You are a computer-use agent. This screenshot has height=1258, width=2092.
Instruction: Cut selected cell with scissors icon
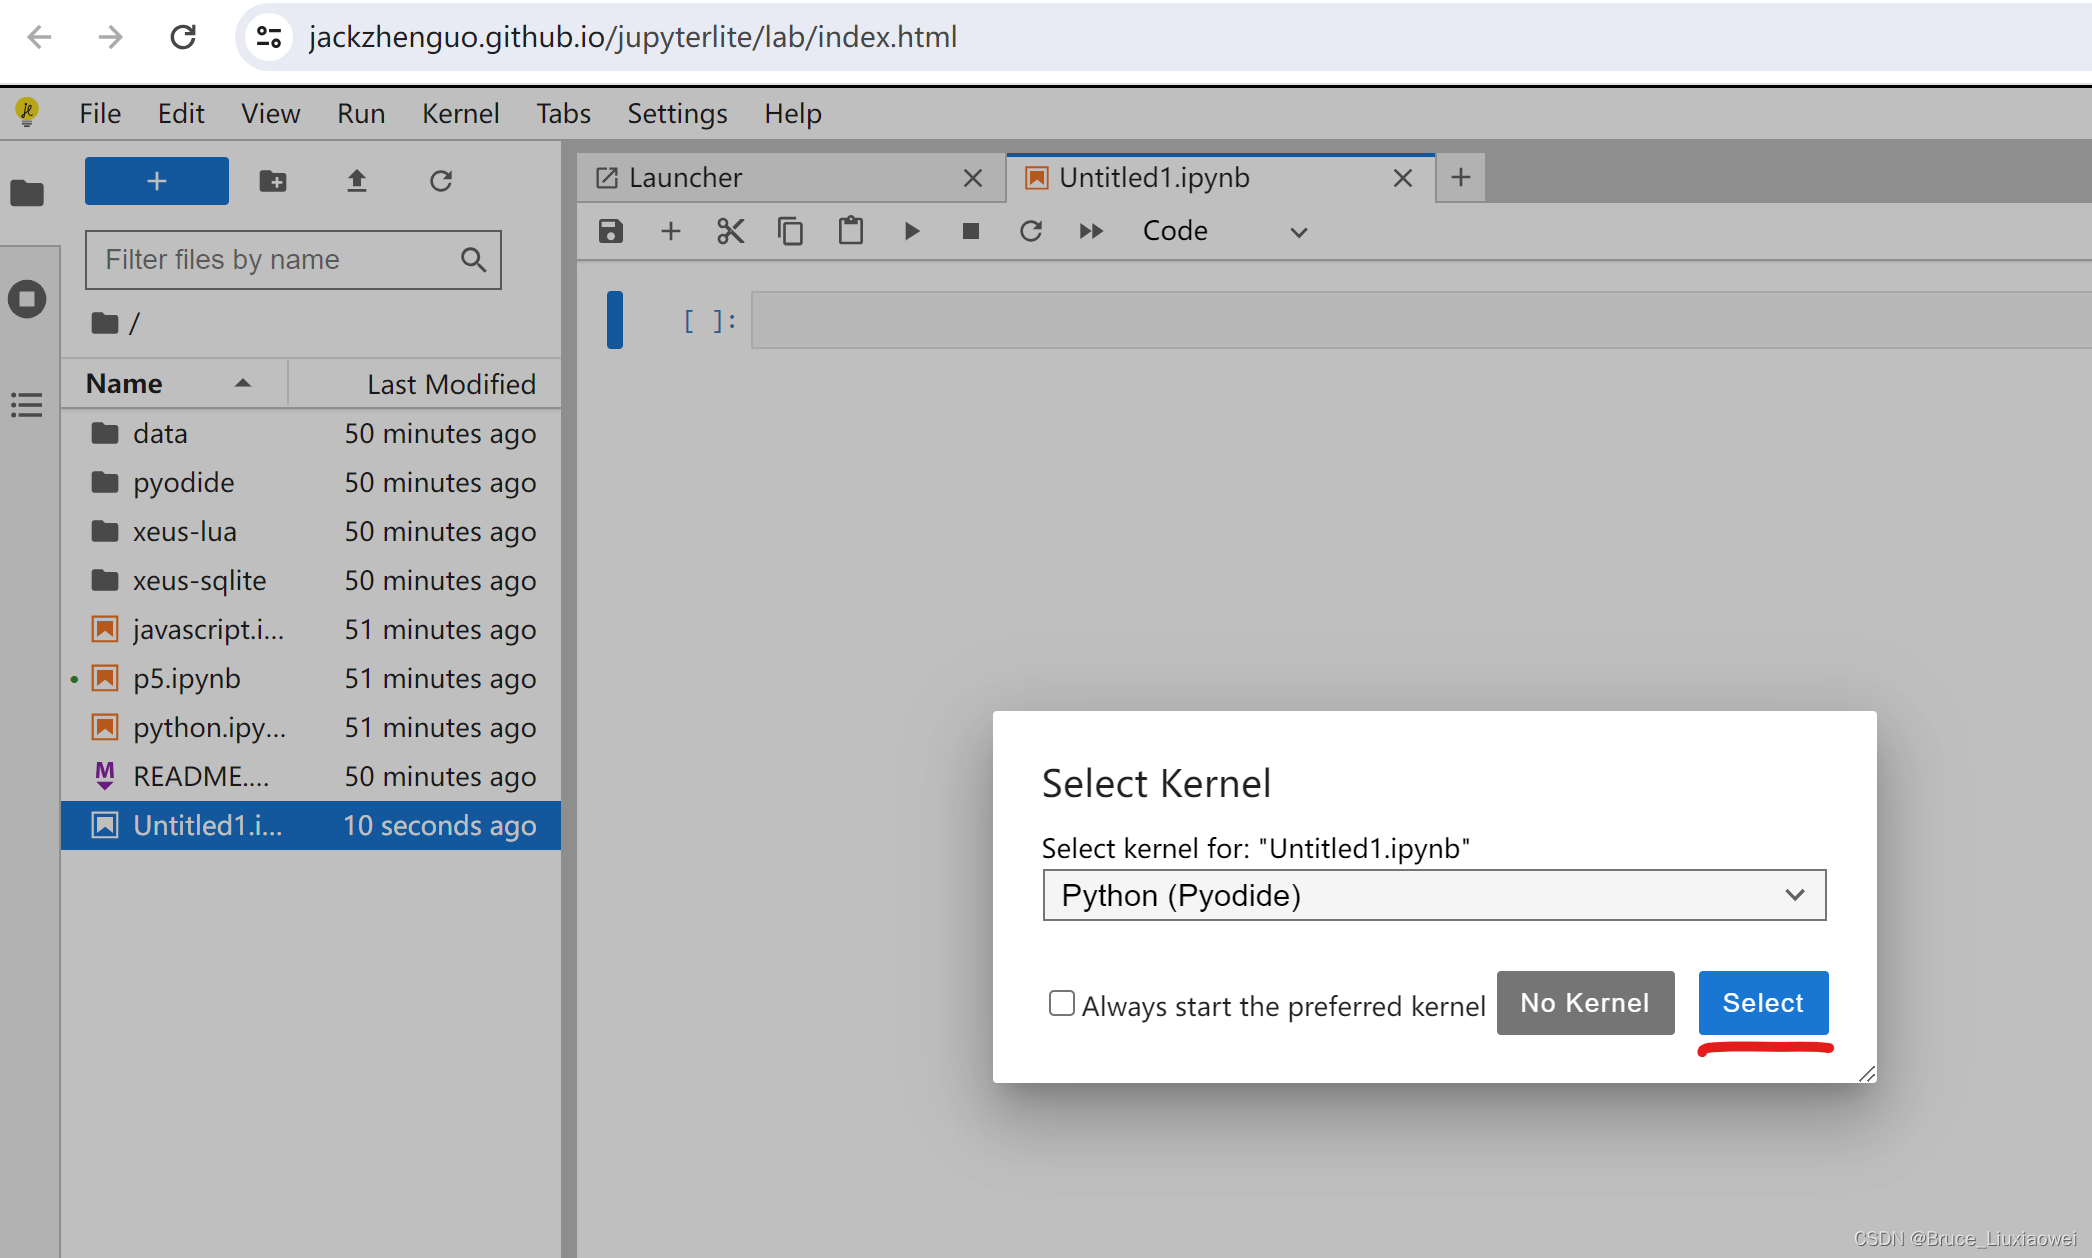pos(731,231)
